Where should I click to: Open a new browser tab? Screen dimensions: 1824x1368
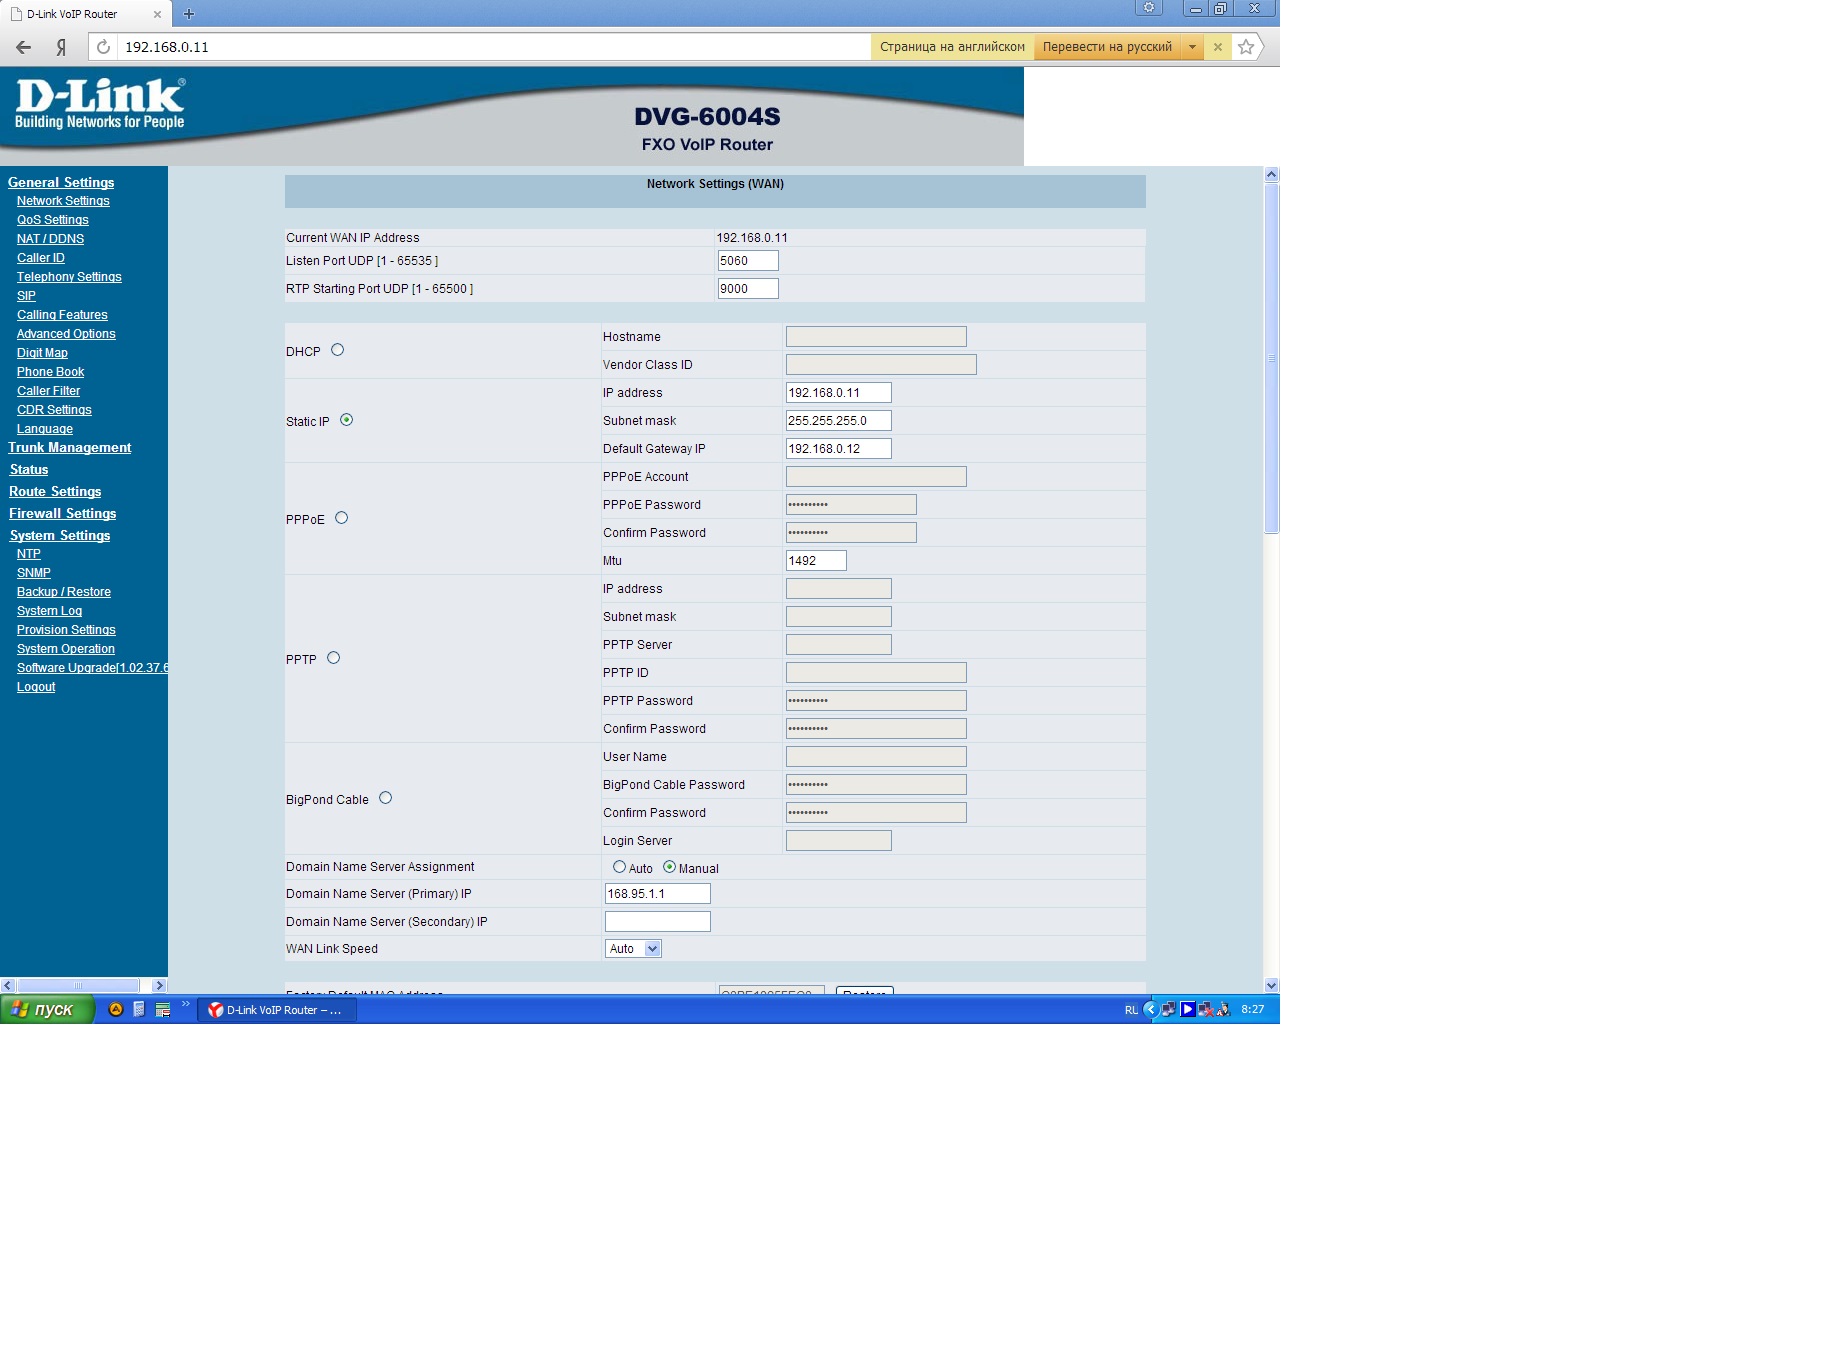pyautogui.click(x=189, y=14)
